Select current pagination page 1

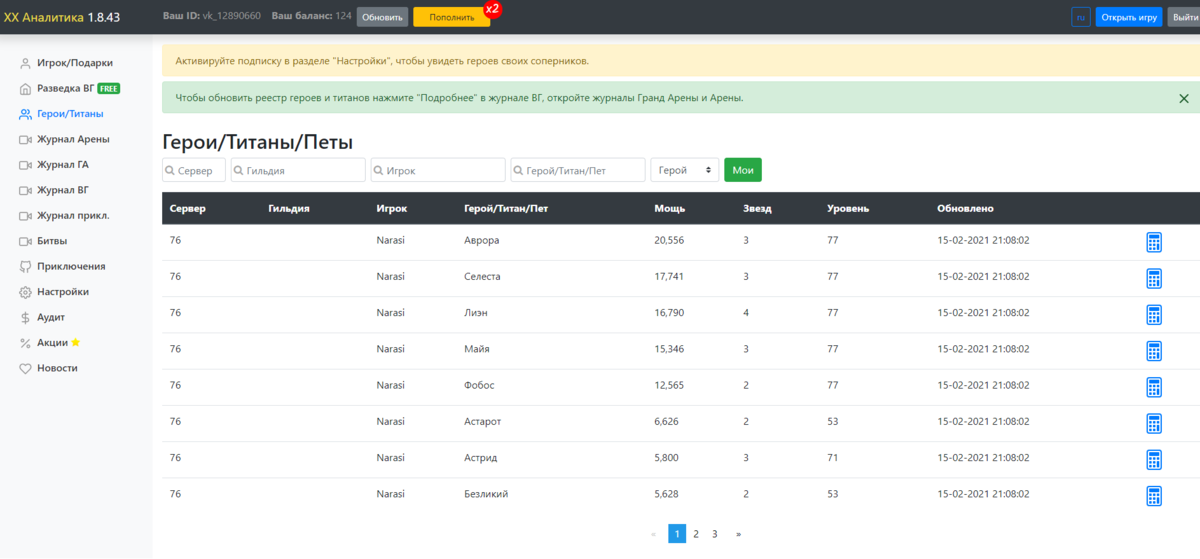tap(677, 534)
